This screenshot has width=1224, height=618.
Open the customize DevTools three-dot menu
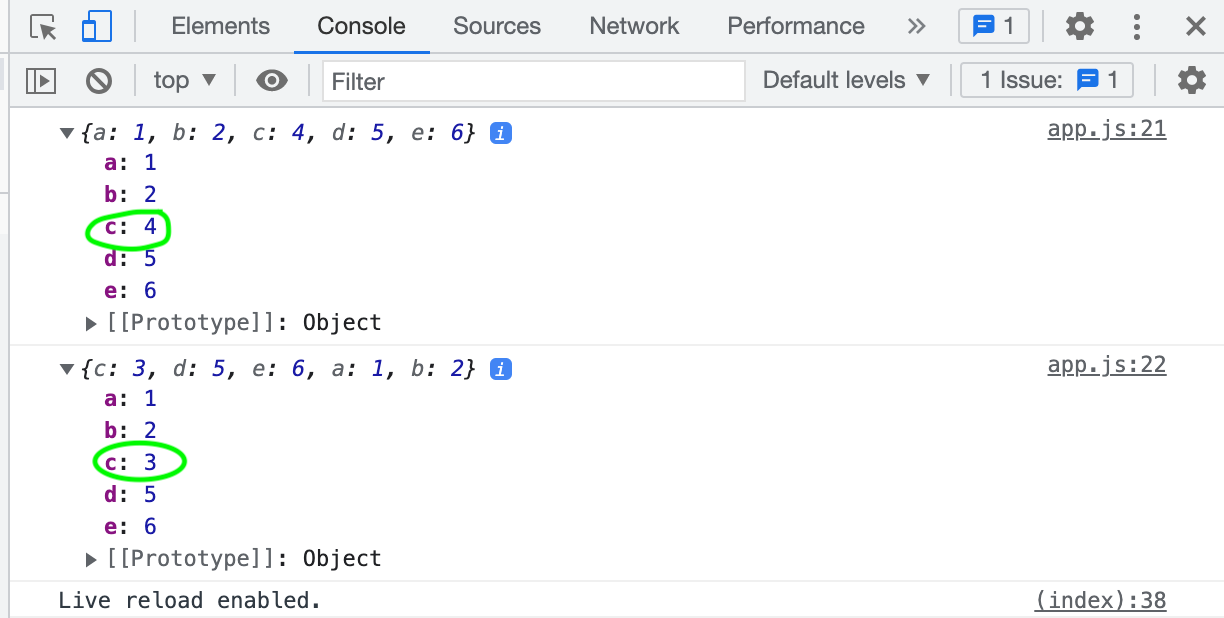1137,26
